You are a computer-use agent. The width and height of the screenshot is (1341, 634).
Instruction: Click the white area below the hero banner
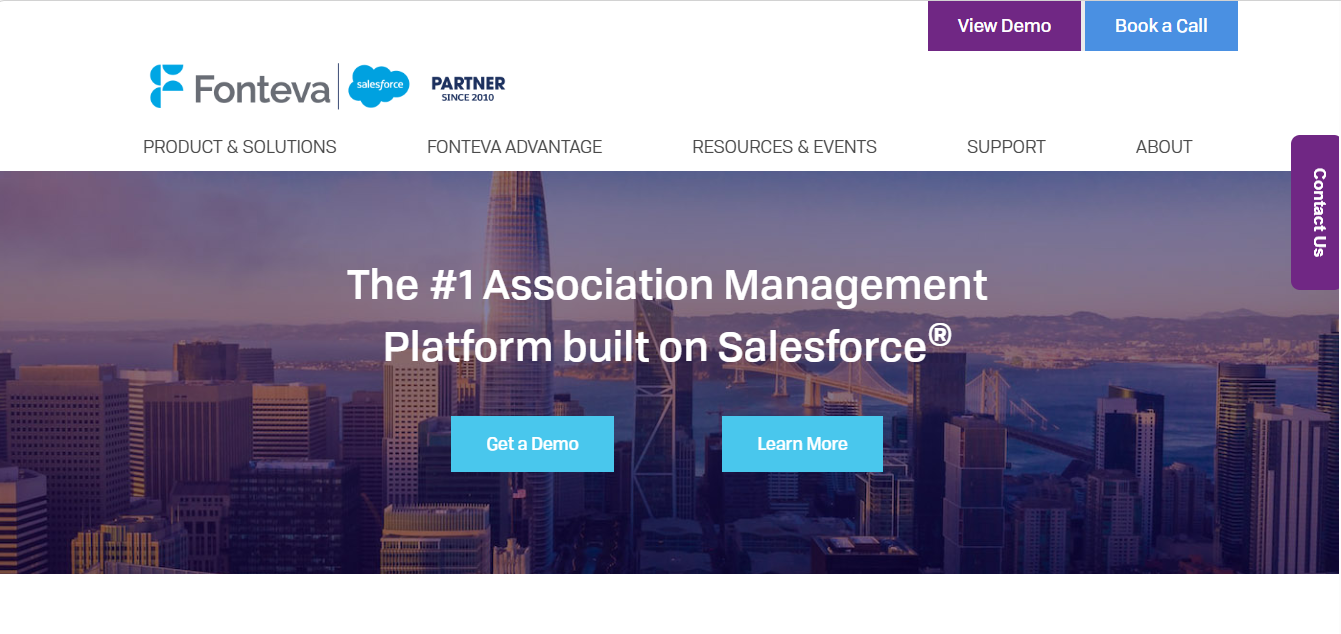click(670, 604)
